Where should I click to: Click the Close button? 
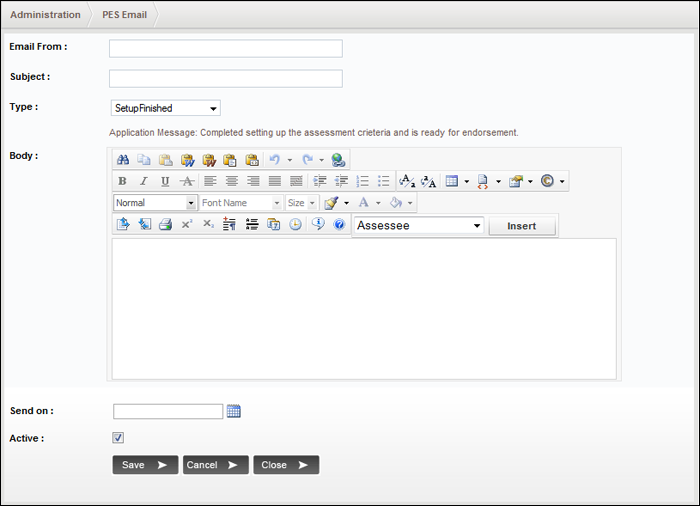[286, 465]
